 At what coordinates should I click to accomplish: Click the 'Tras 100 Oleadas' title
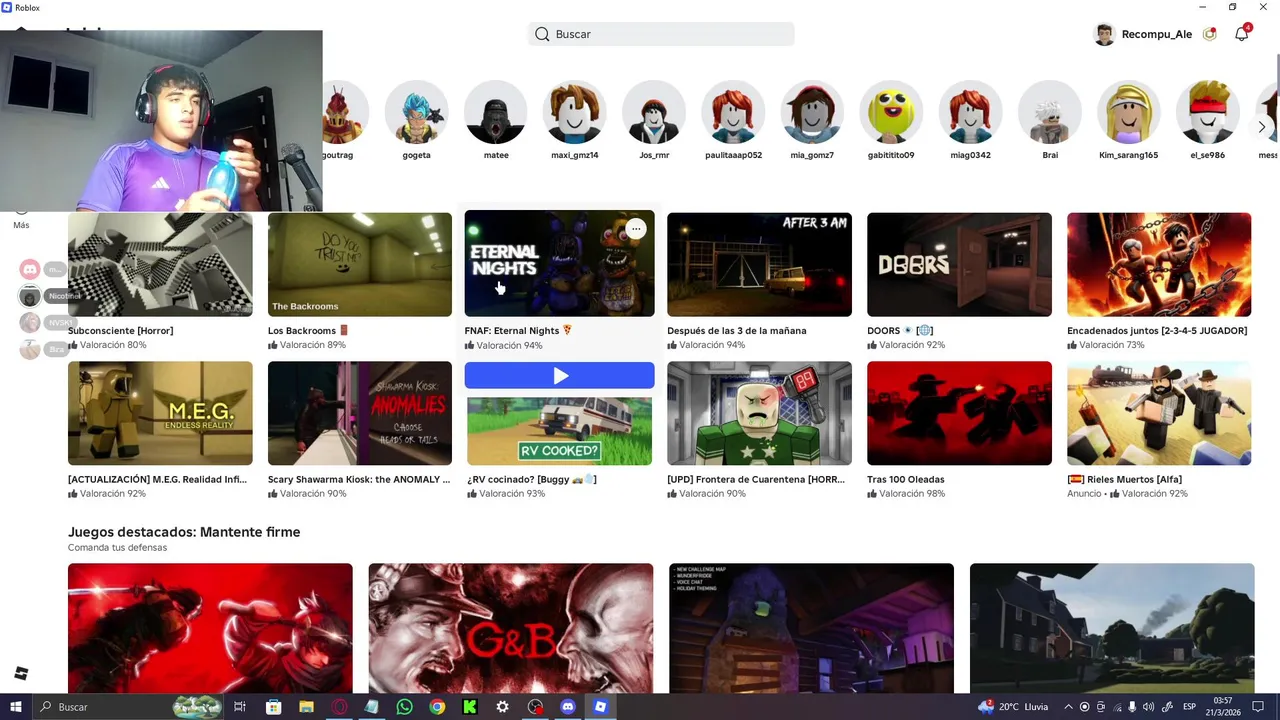[x=906, y=480]
